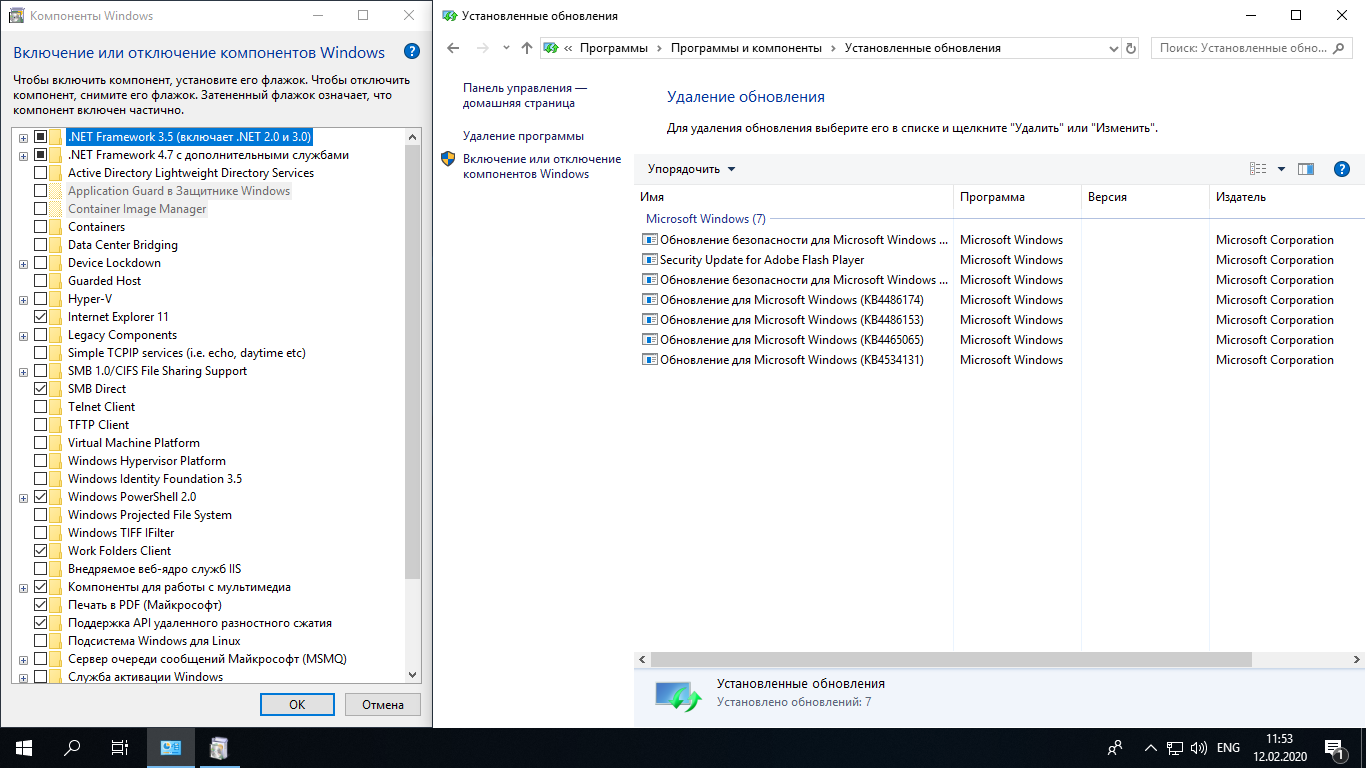Open the Упорядочить dropdown

691,169
